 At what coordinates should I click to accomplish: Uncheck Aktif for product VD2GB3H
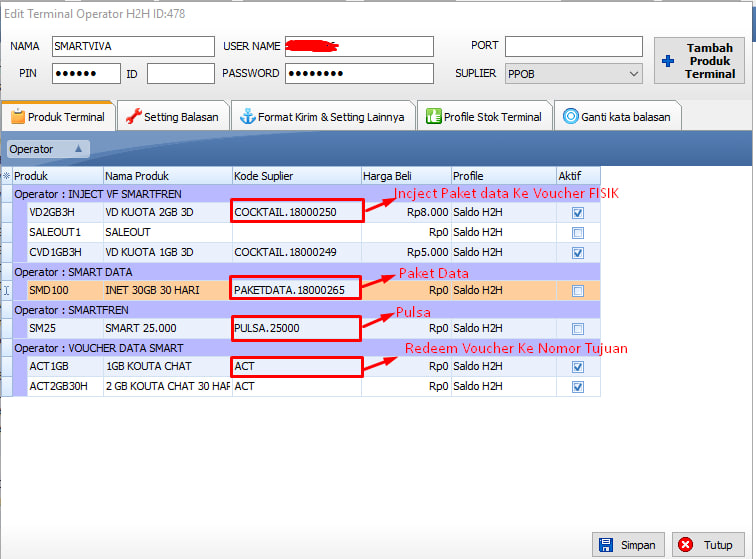(x=576, y=213)
